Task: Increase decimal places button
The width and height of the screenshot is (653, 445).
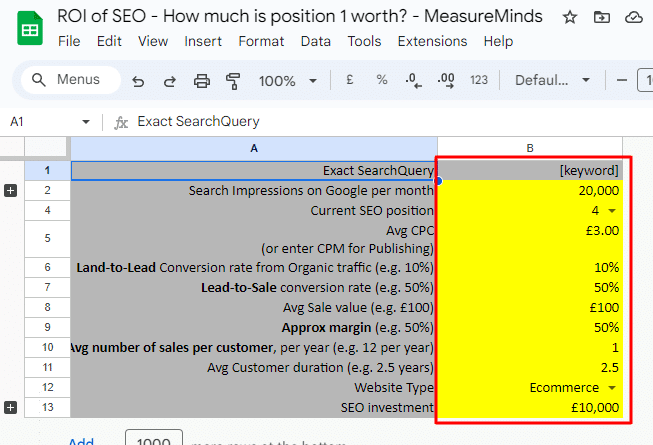Action: point(446,80)
